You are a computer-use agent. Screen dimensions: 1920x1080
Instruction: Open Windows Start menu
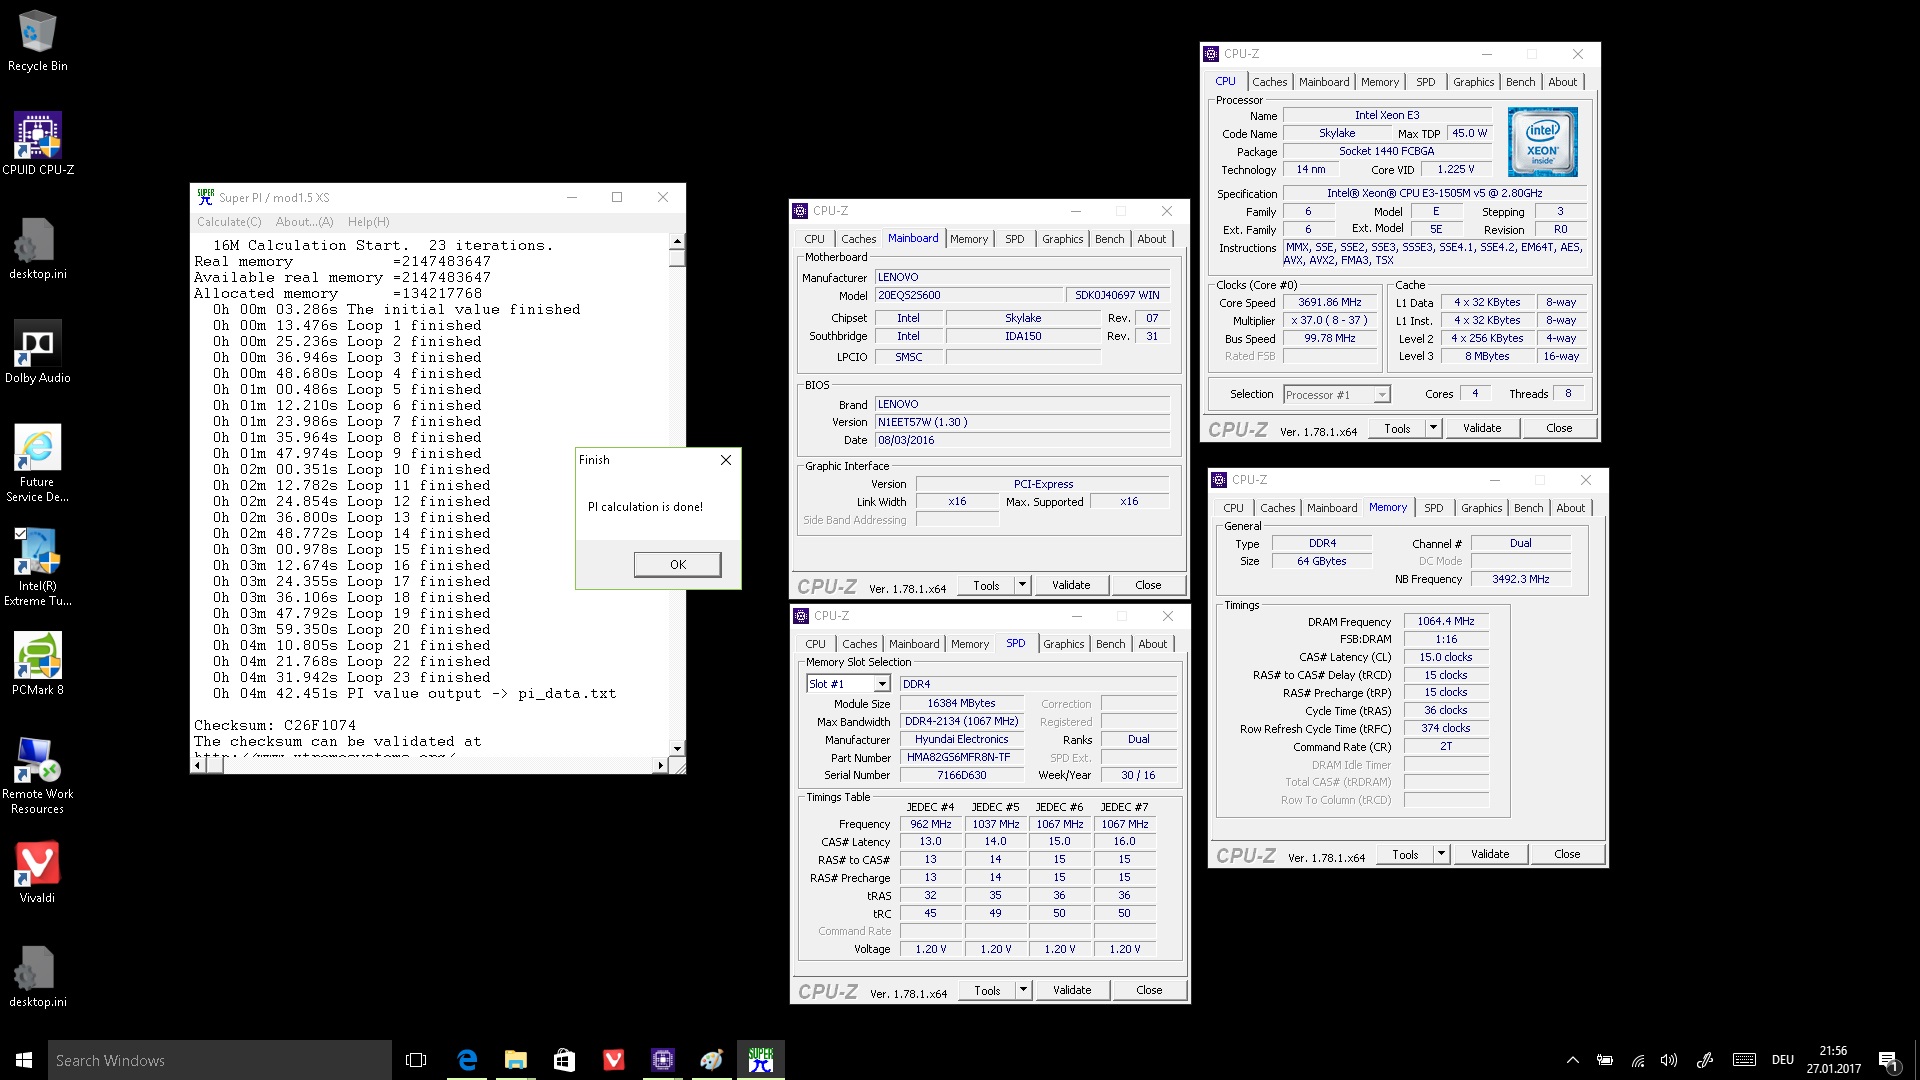pos(24,1060)
